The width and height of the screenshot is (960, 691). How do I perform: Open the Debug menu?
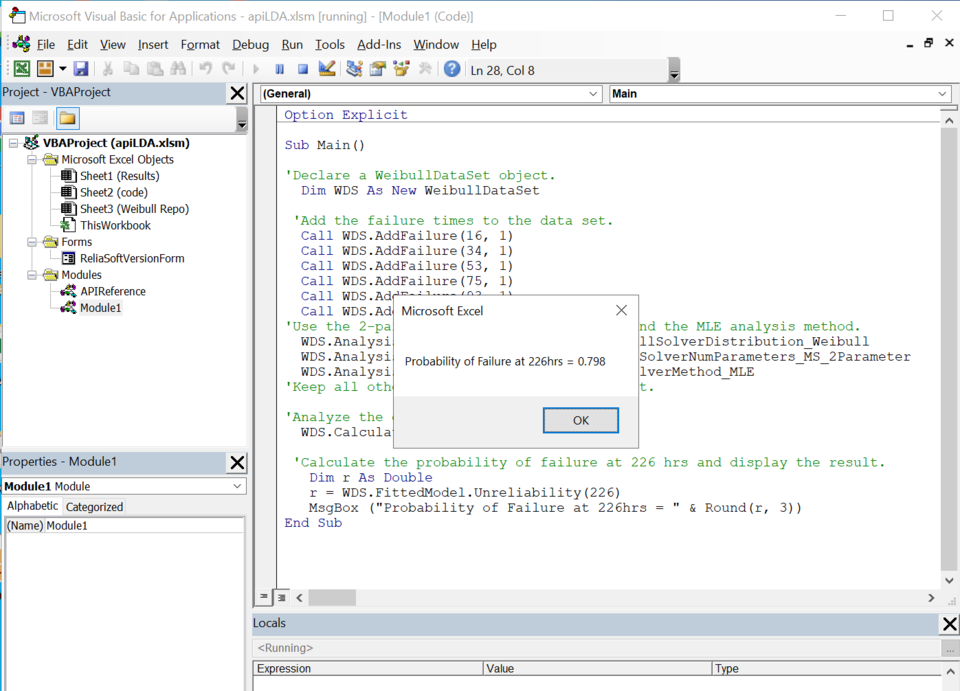(x=250, y=45)
